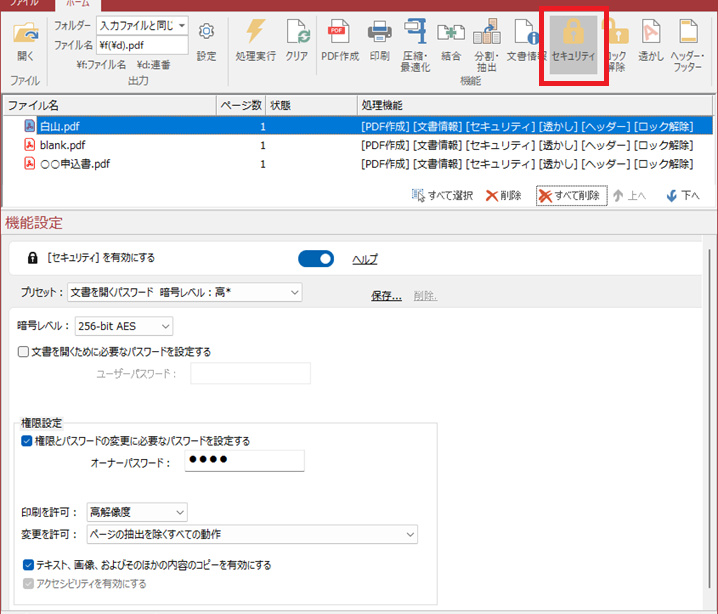Open the 暗号レベル 256-bit AES dropdown
The width and height of the screenshot is (718, 614).
pos(123,325)
